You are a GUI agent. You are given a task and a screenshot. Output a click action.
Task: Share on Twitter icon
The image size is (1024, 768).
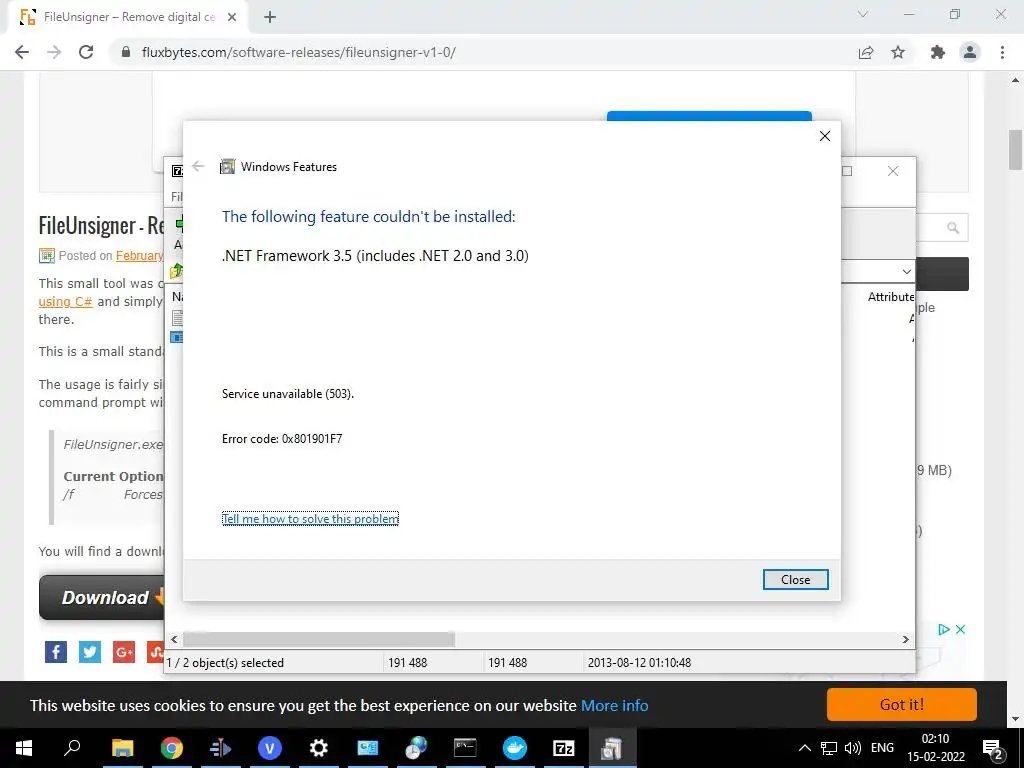click(89, 651)
